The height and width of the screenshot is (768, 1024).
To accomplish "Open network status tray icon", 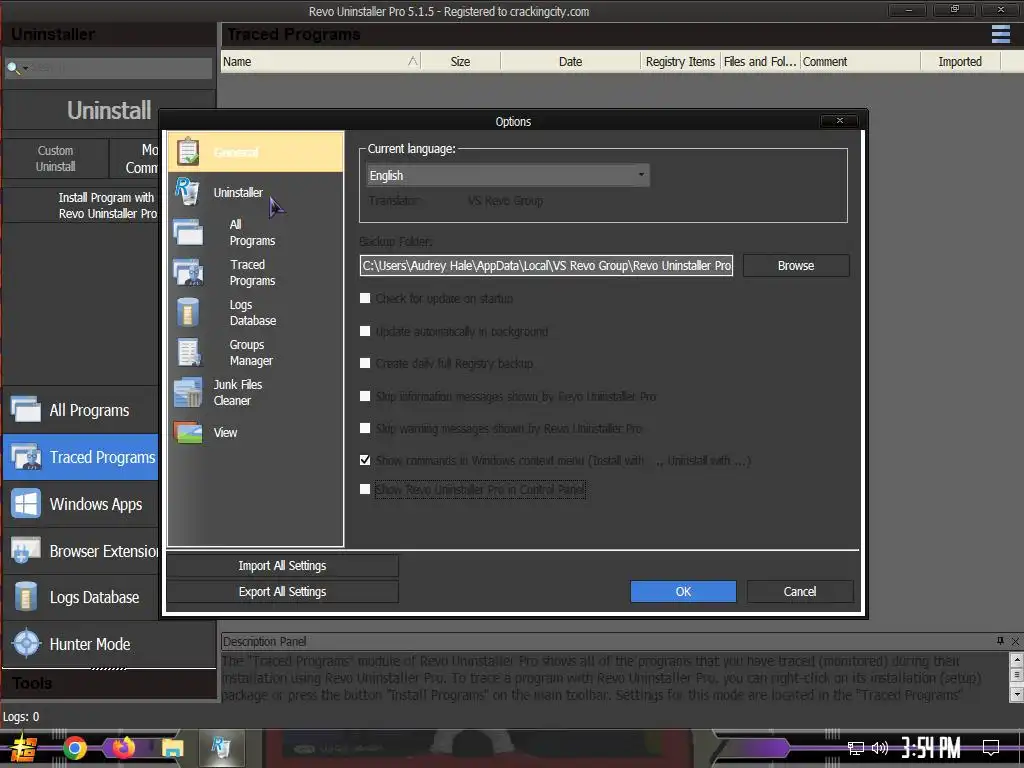I will tap(856, 748).
